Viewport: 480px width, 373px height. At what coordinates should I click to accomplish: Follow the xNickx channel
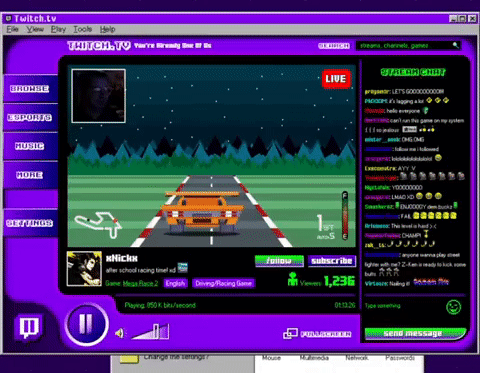(279, 261)
